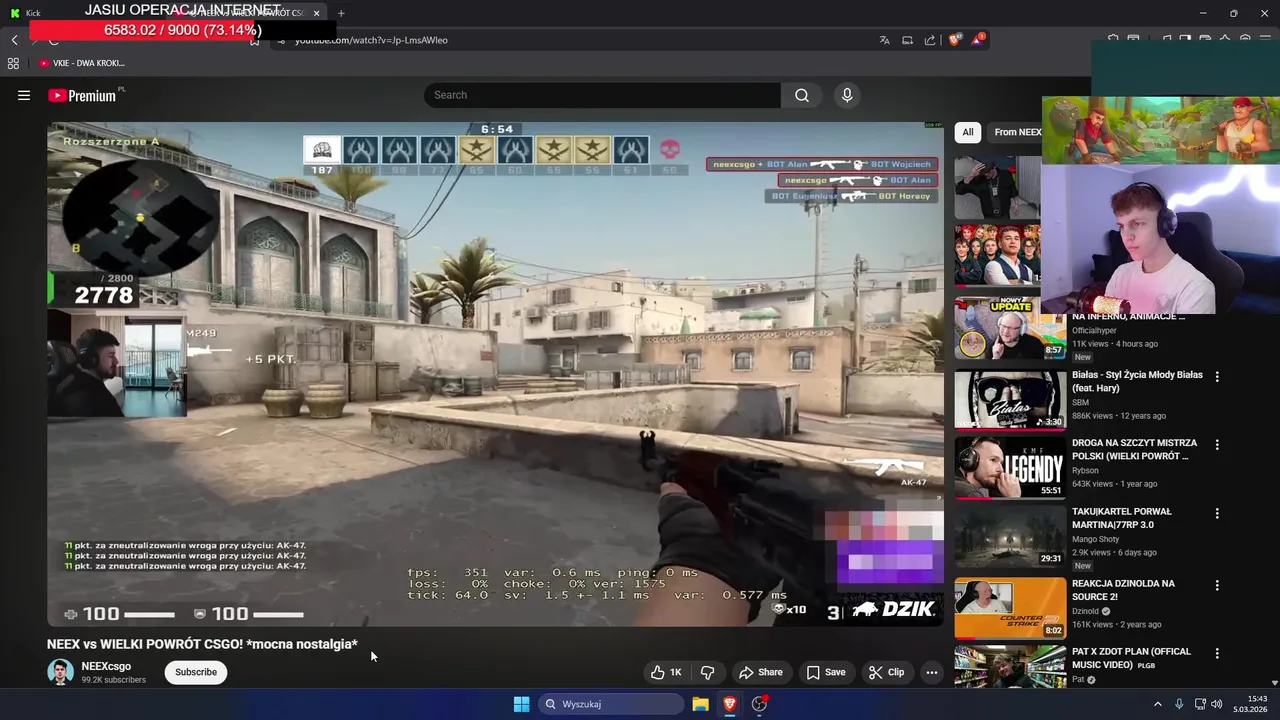
Task: Save the video to a playlist
Action: (x=826, y=672)
